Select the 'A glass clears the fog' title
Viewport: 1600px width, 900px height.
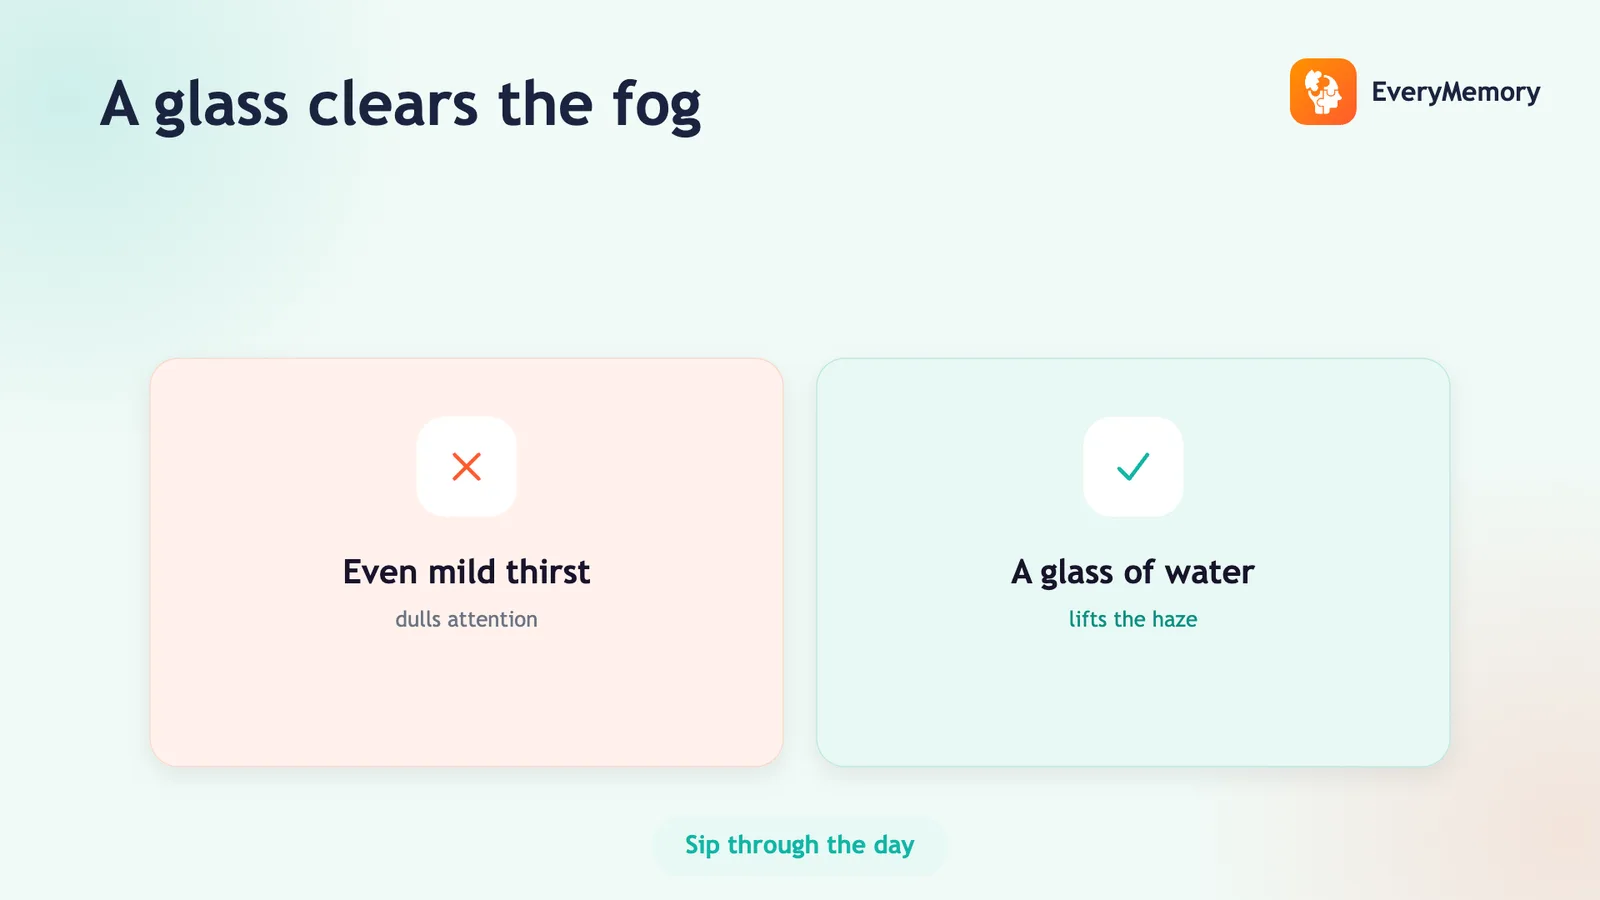tap(401, 105)
